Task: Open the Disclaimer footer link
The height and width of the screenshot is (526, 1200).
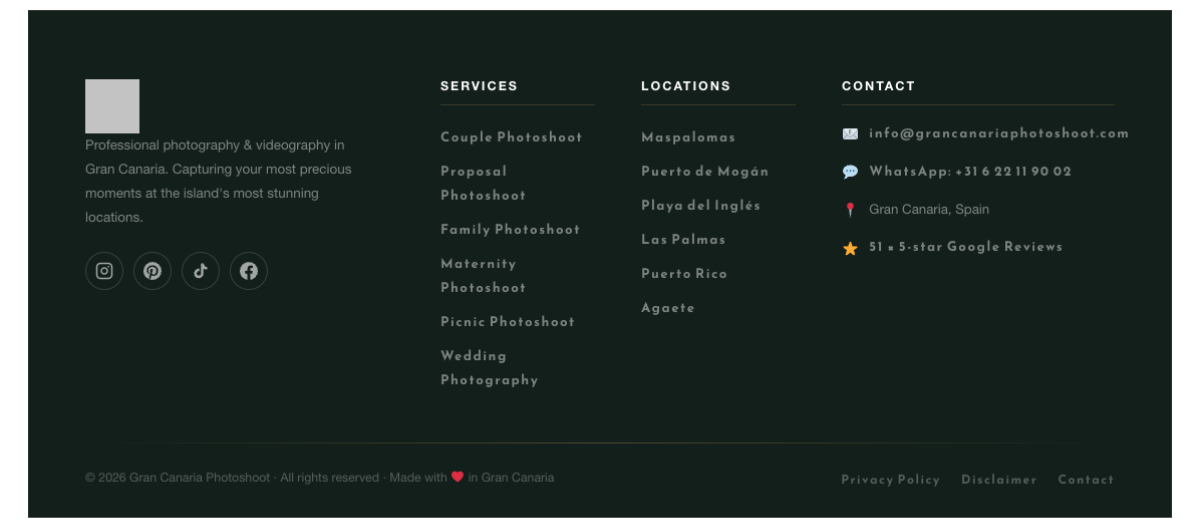Action: [x=999, y=480]
